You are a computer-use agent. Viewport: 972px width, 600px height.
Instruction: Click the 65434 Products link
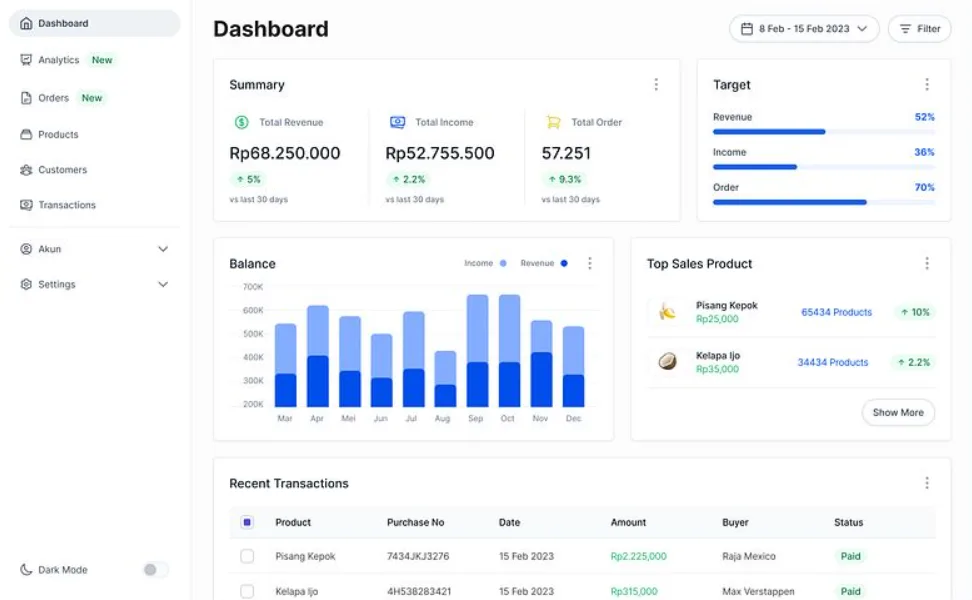coord(836,312)
